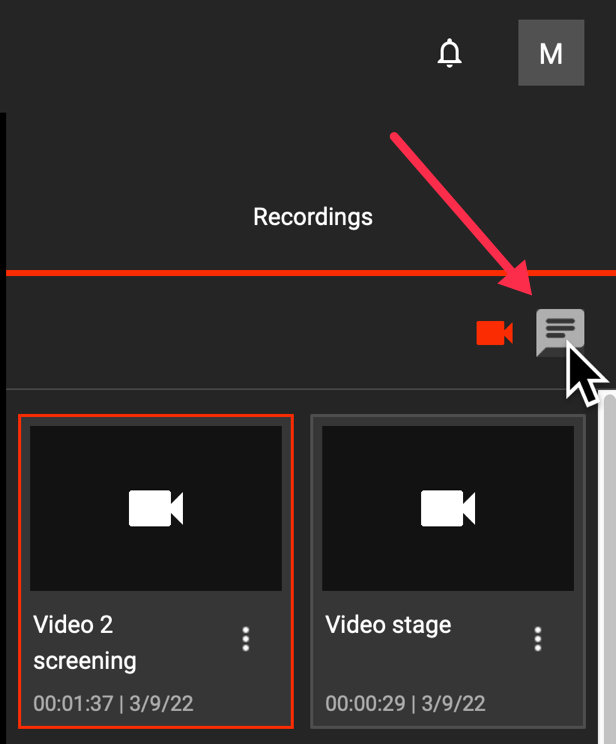Open the notifications bell
Screen dimensions: 616x744
coord(449,53)
